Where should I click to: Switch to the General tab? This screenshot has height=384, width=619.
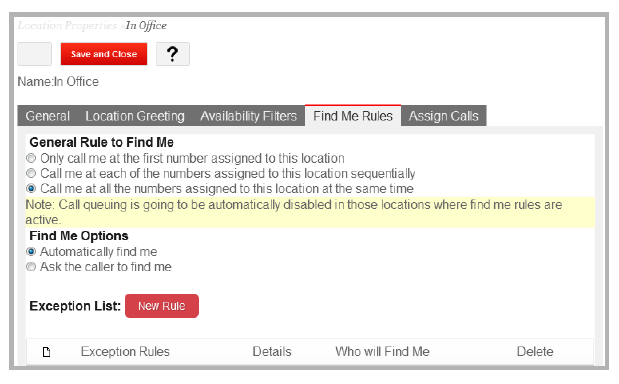[x=48, y=116]
